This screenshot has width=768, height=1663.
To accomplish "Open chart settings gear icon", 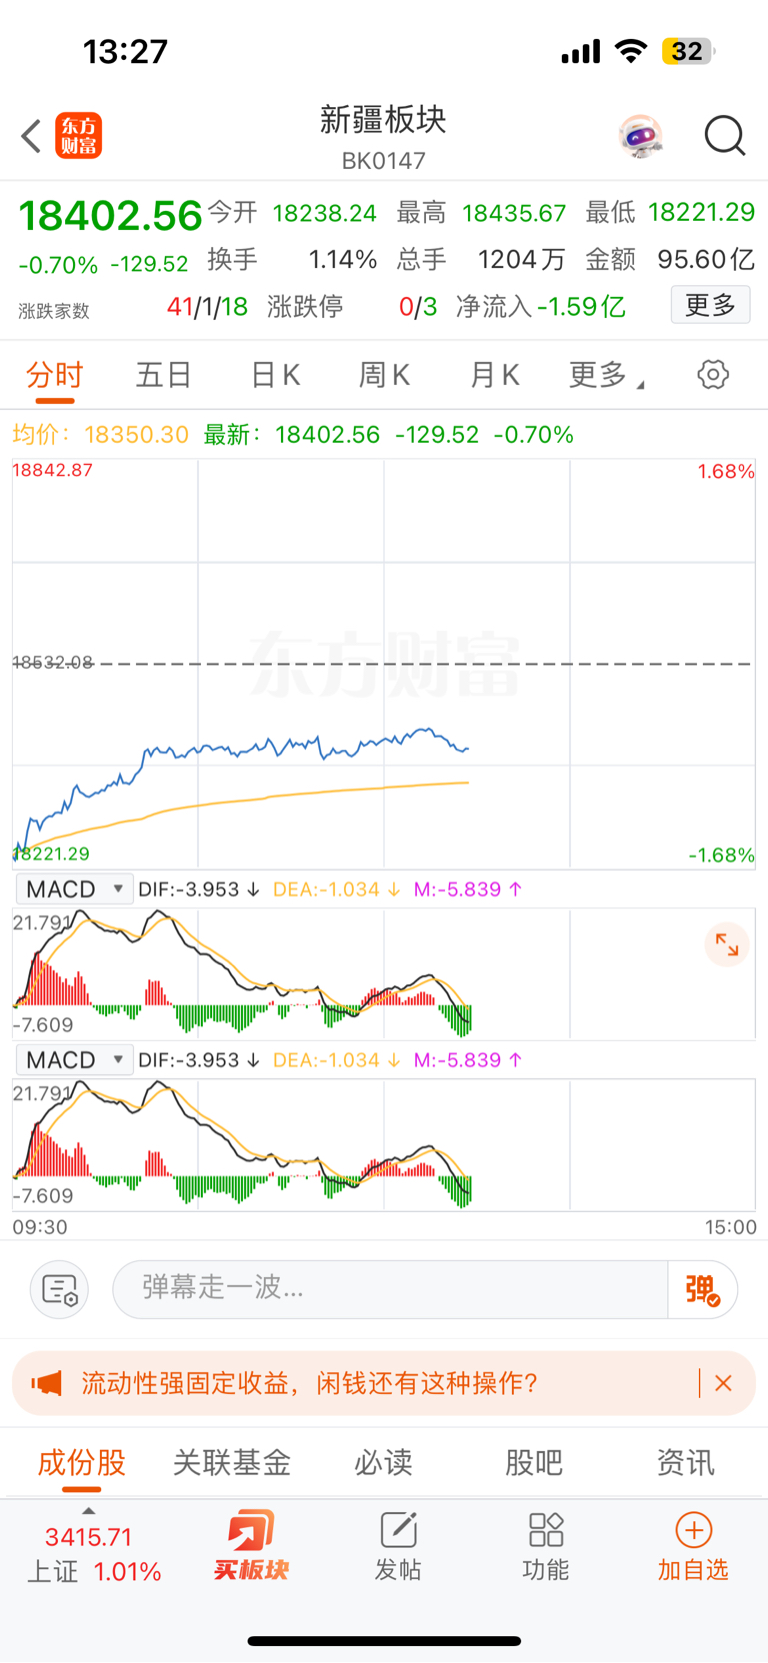I will [x=713, y=375].
